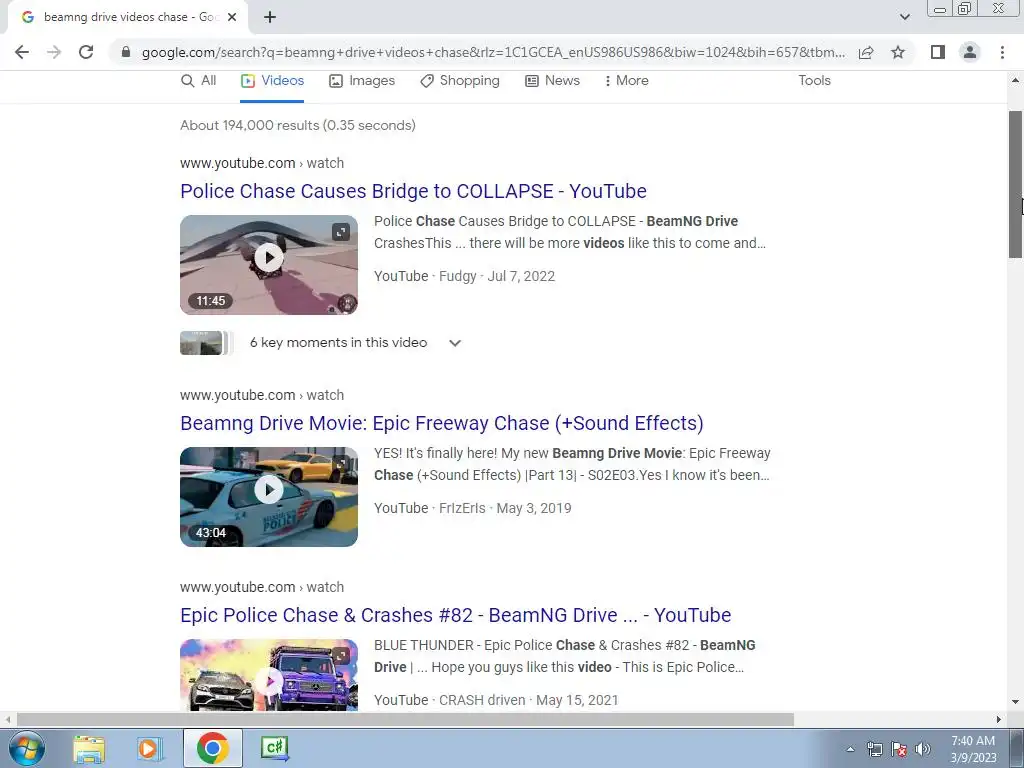This screenshot has height=768, width=1024.
Task: Switch to the Shopping search tab
Action: pos(460,80)
